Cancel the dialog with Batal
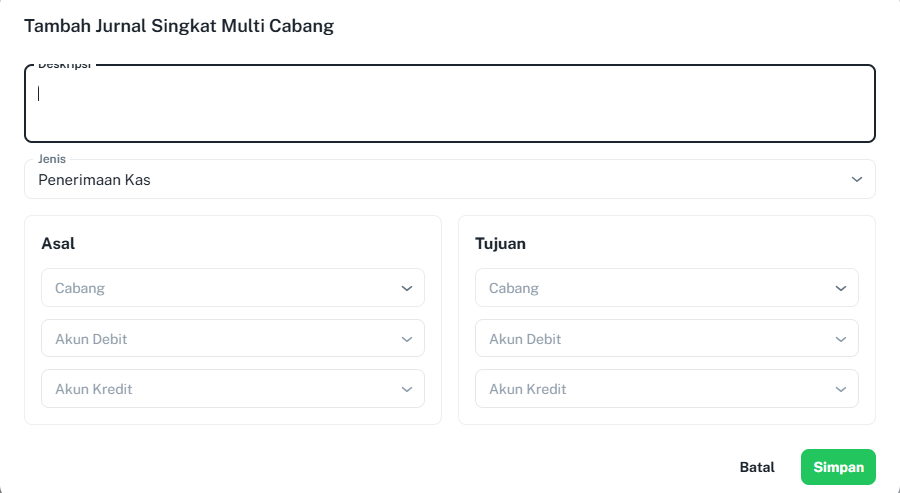The height and width of the screenshot is (493, 900). [757, 467]
